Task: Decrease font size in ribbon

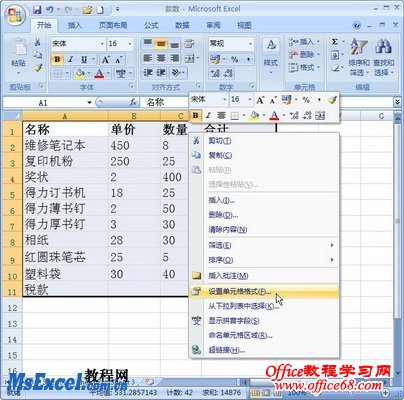Action: pyautogui.click(x=119, y=60)
